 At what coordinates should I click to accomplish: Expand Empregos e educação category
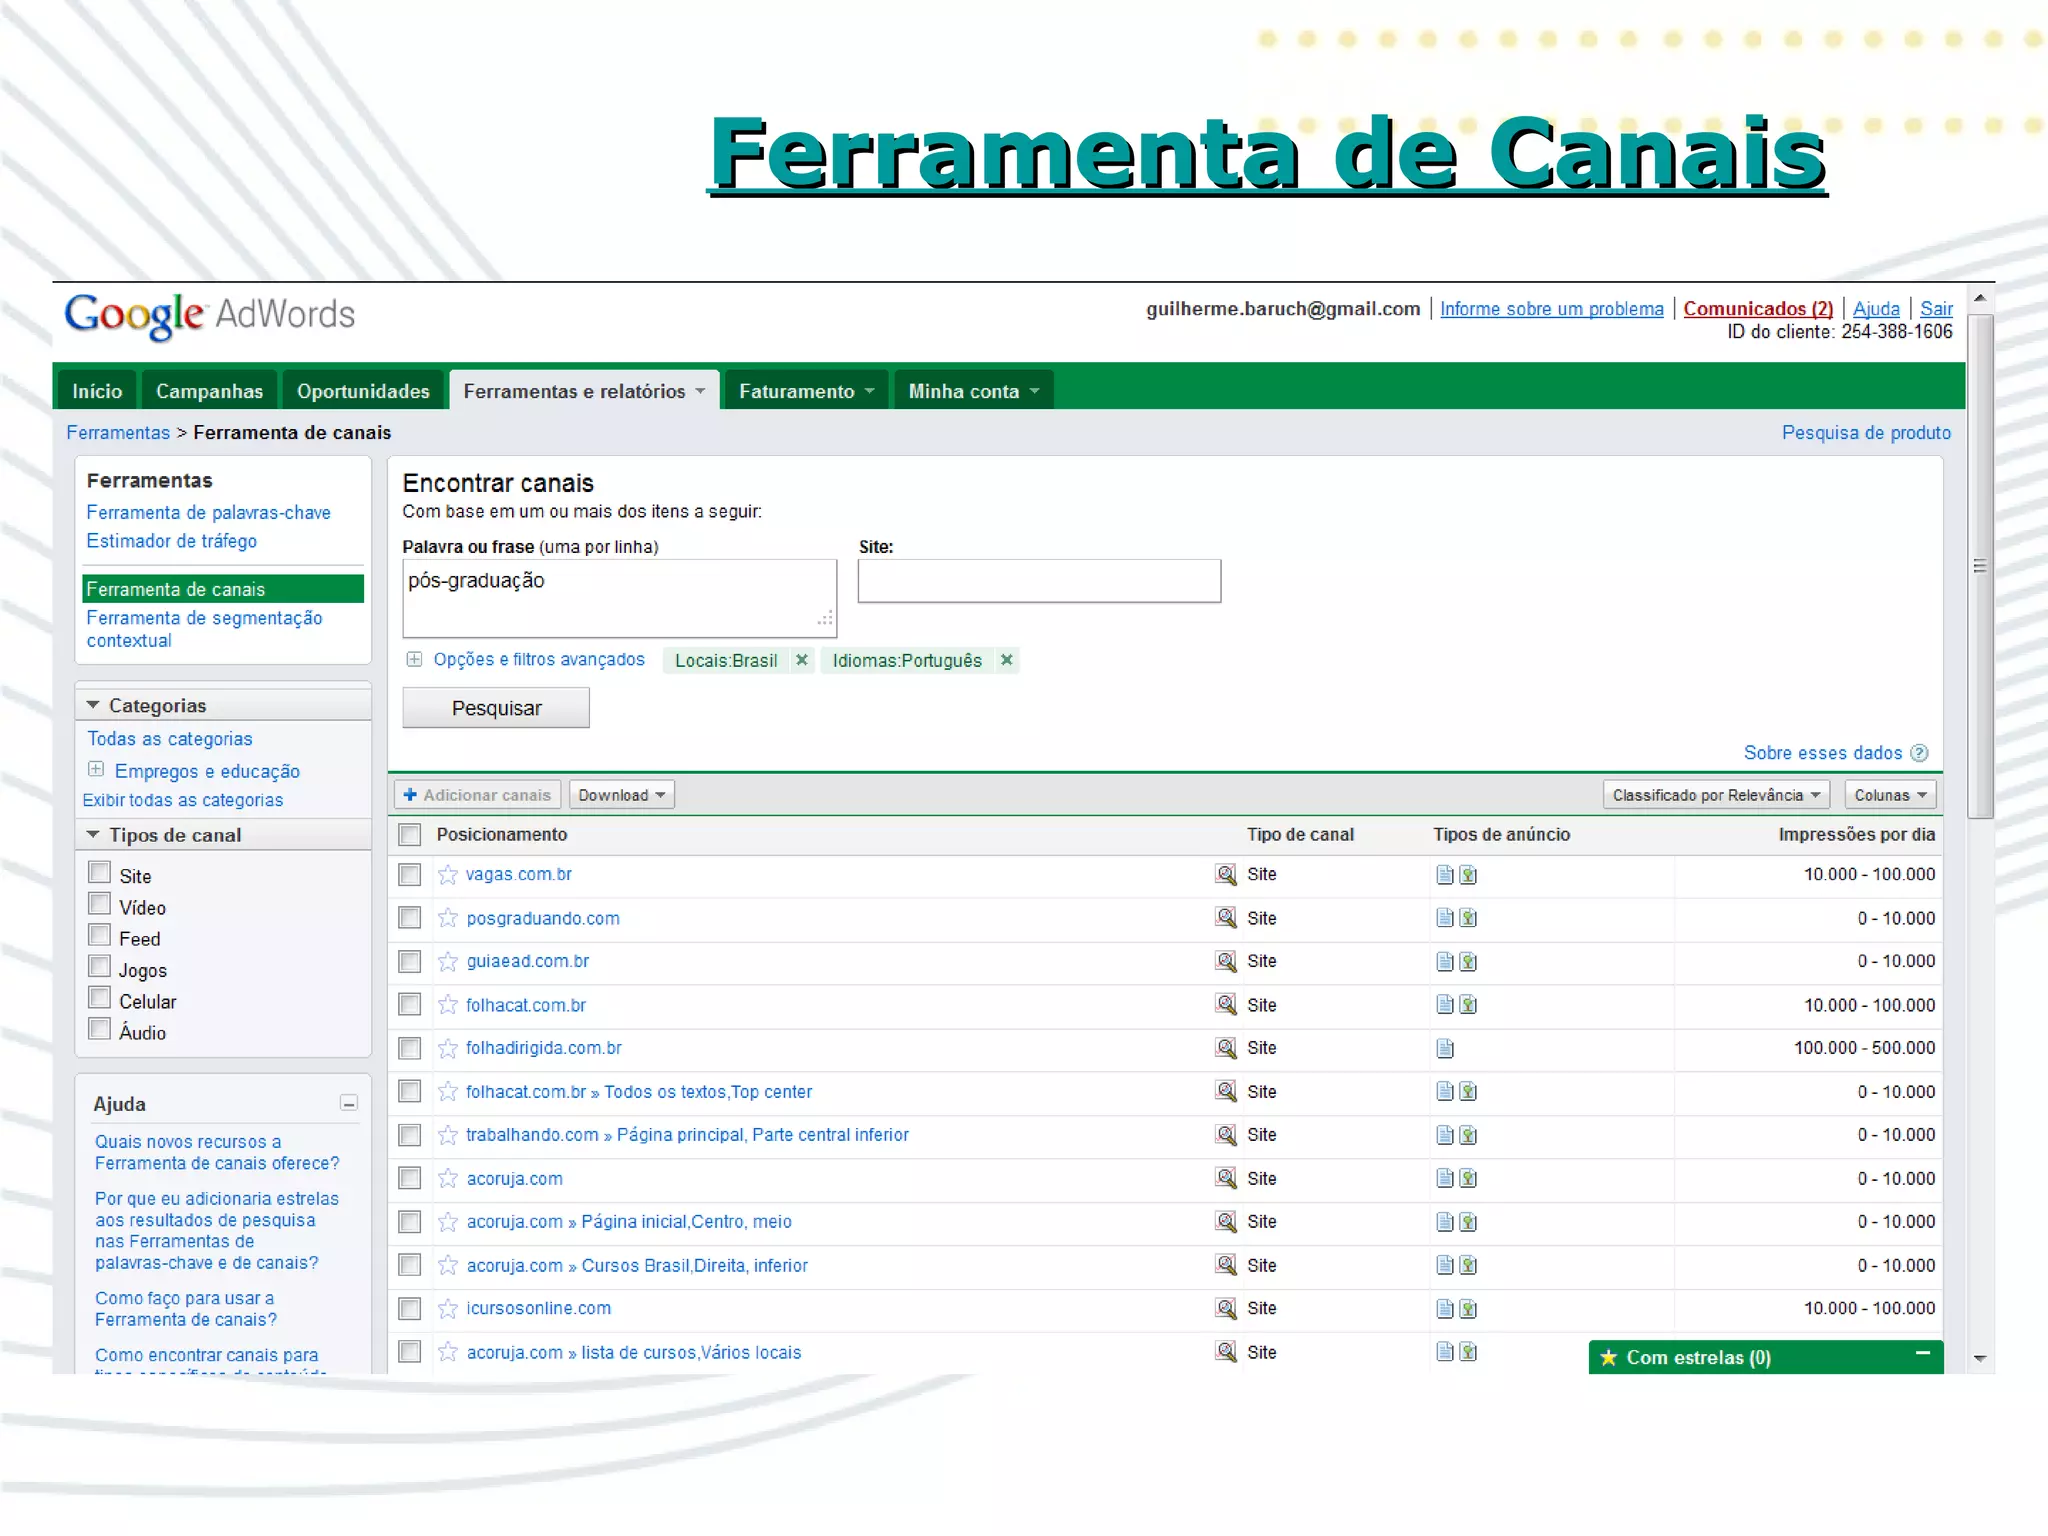(96, 769)
